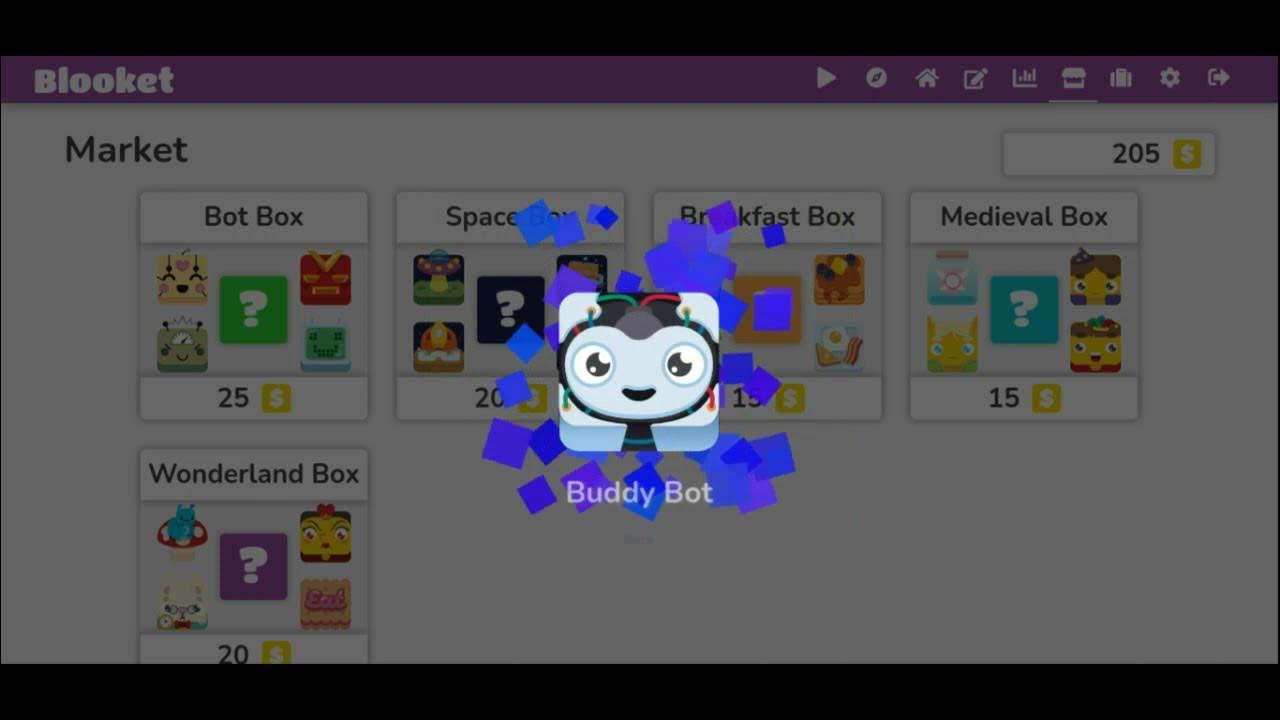Image resolution: width=1280 pixels, height=720 pixels.
Task: Click the Logout arrow icon
Action: click(x=1219, y=78)
